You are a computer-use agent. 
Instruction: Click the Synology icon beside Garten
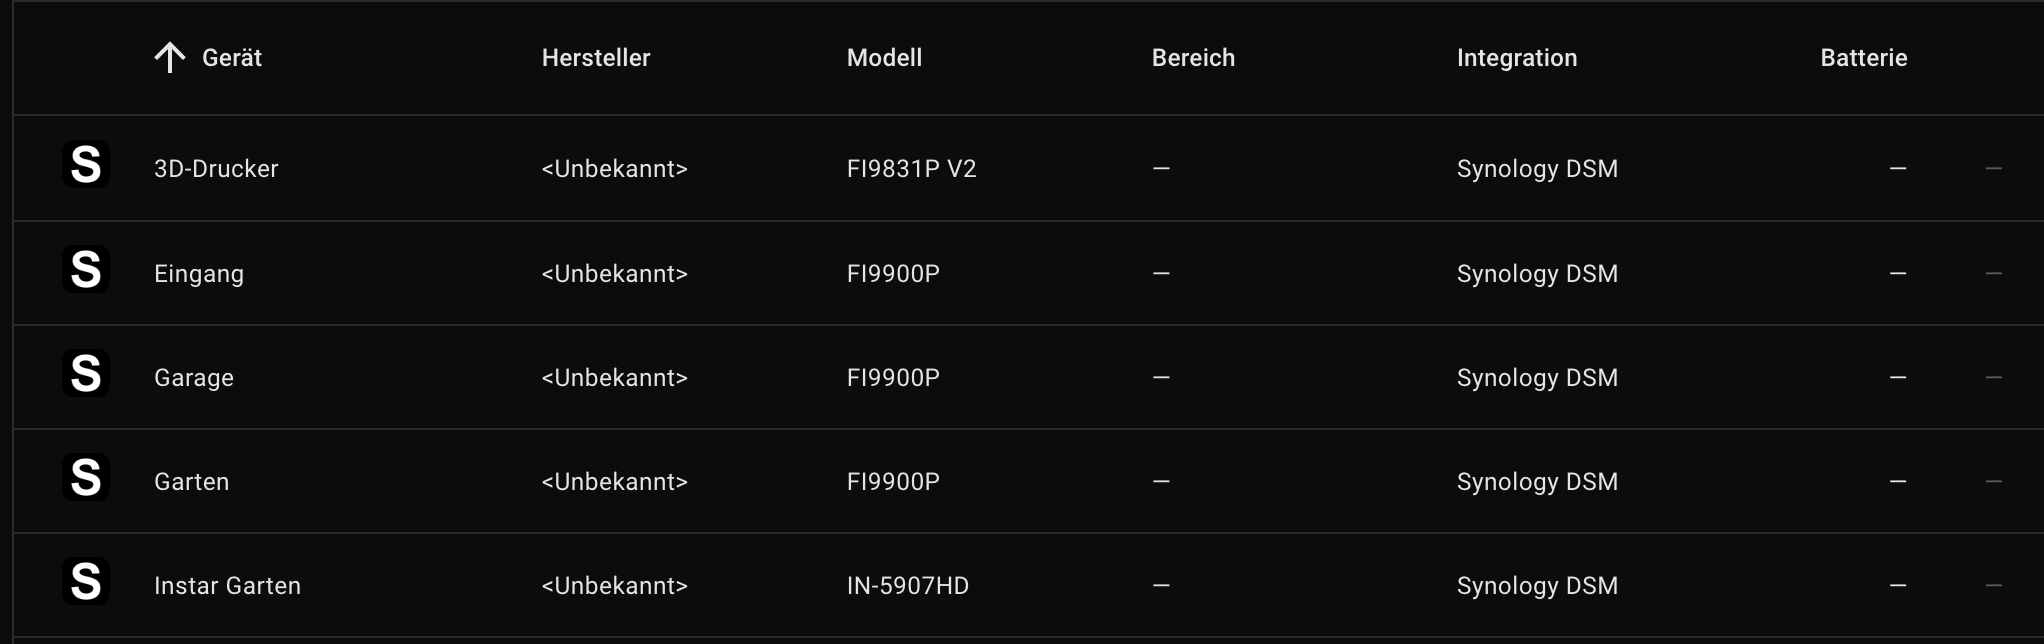click(86, 478)
